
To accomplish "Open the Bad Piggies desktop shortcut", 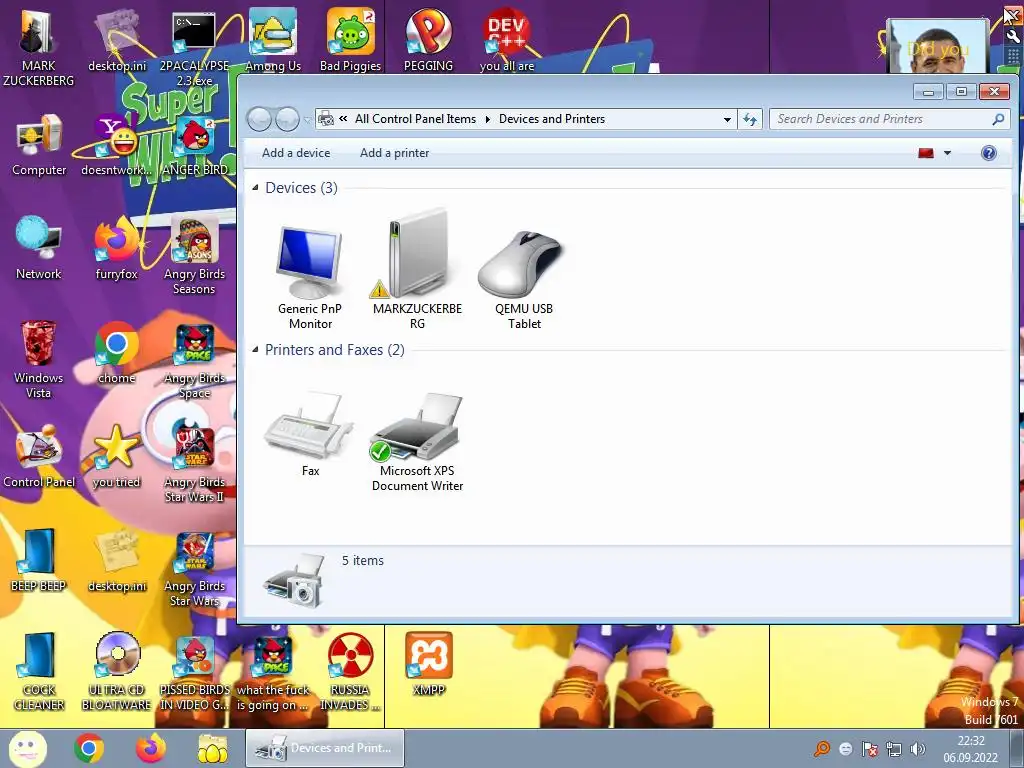I will [x=350, y=40].
